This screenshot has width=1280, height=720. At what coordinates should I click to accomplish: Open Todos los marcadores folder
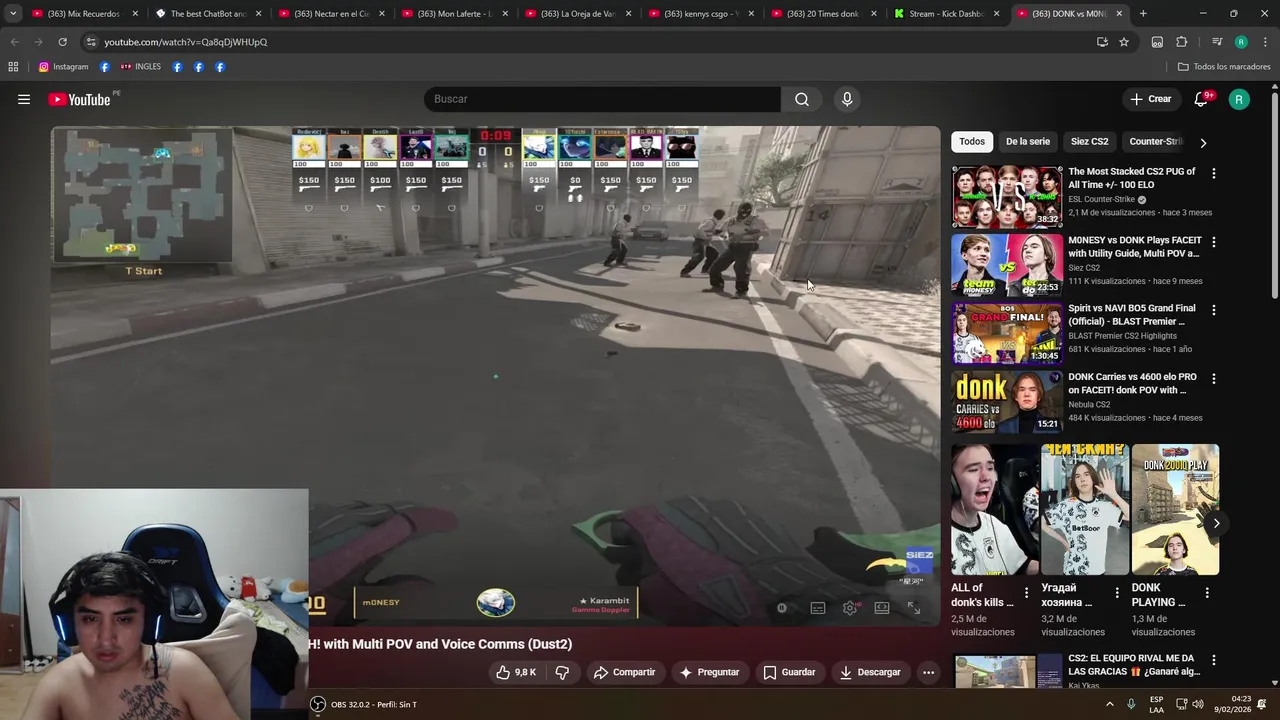1224,67
